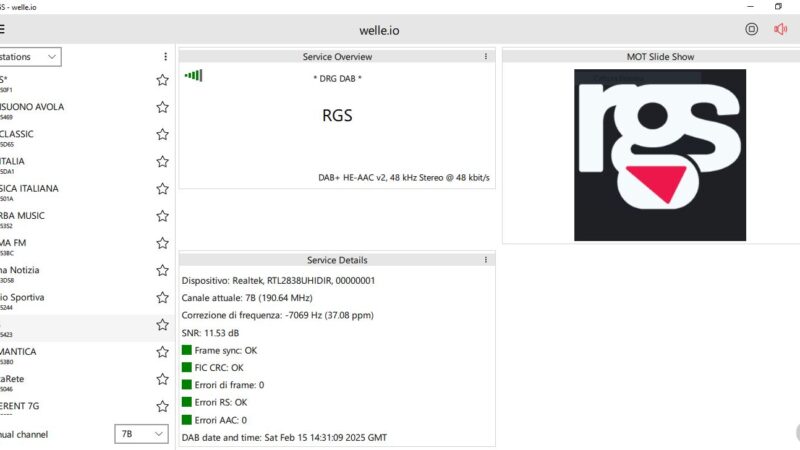The width and height of the screenshot is (800, 450).
Task: Favorite the MANTICA station star
Action: point(162,352)
